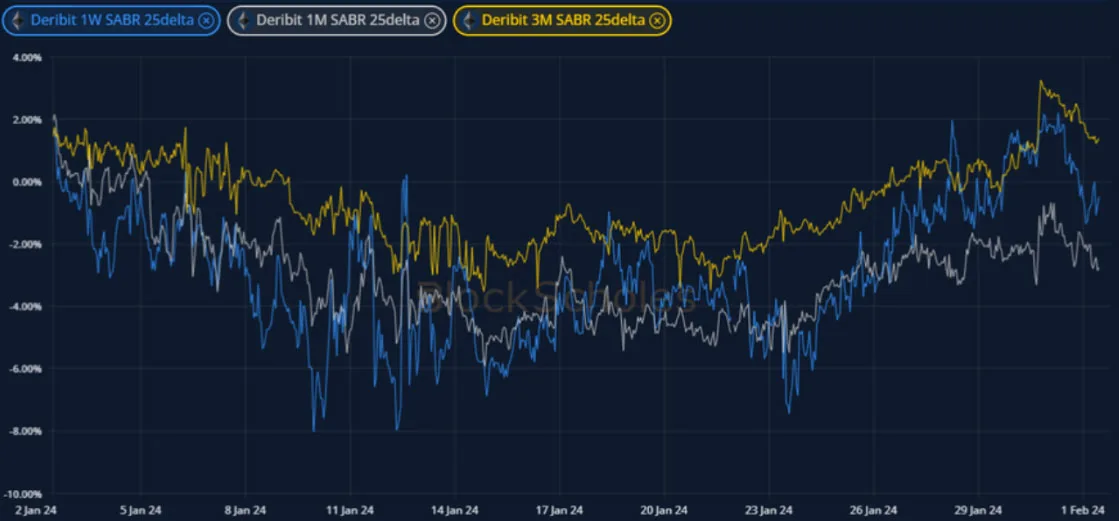Click the 2 Jan 24 date label
The image size is (1119, 521).
(36, 510)
